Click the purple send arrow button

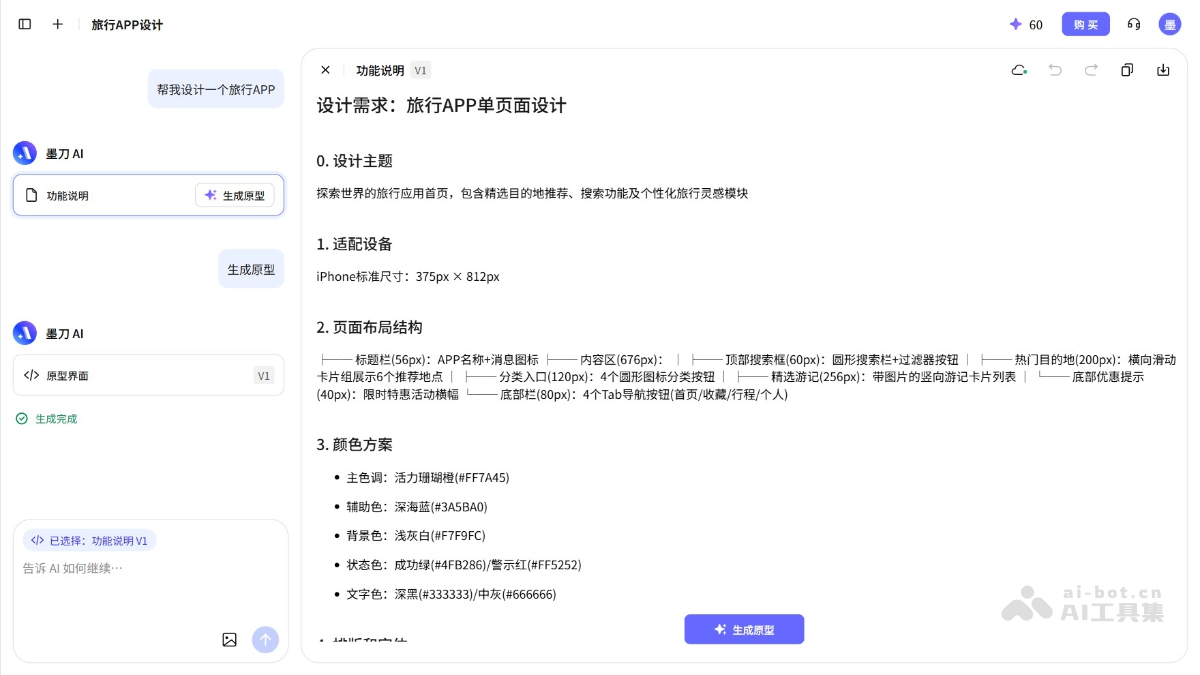pos(265,640)
